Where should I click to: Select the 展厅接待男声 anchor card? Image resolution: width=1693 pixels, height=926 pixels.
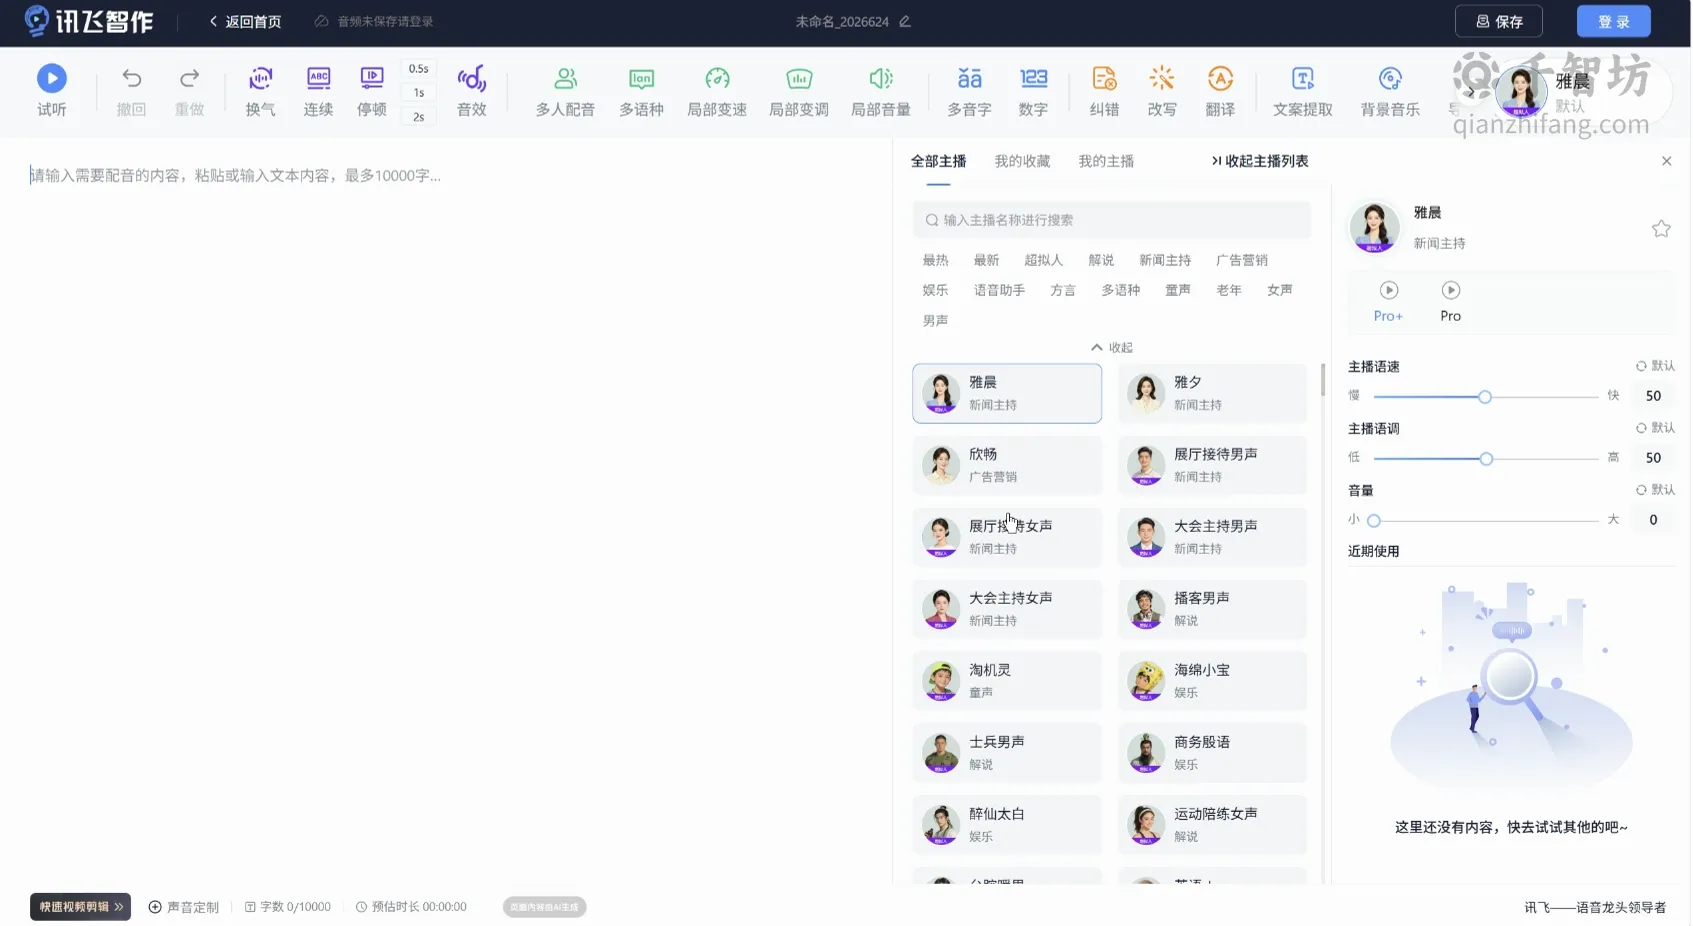tap(1212, 465)
